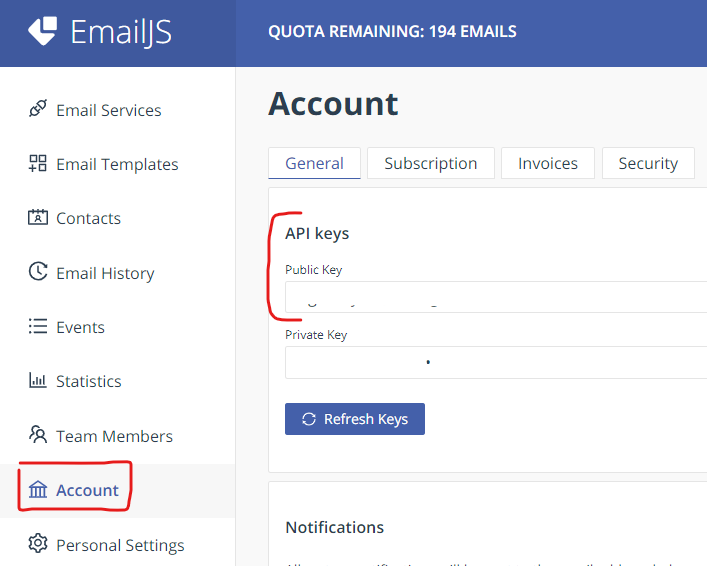Click the EmailJS brand name text
707x566 pixels.
[x=121, y=32]
